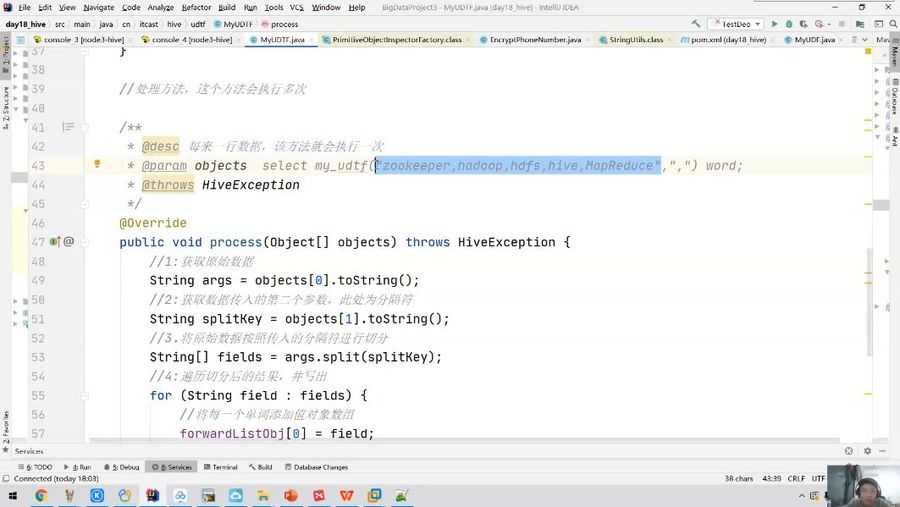Start debugging with the bug icon
Screen dimensions: 900x507
(x=789, y=24)
